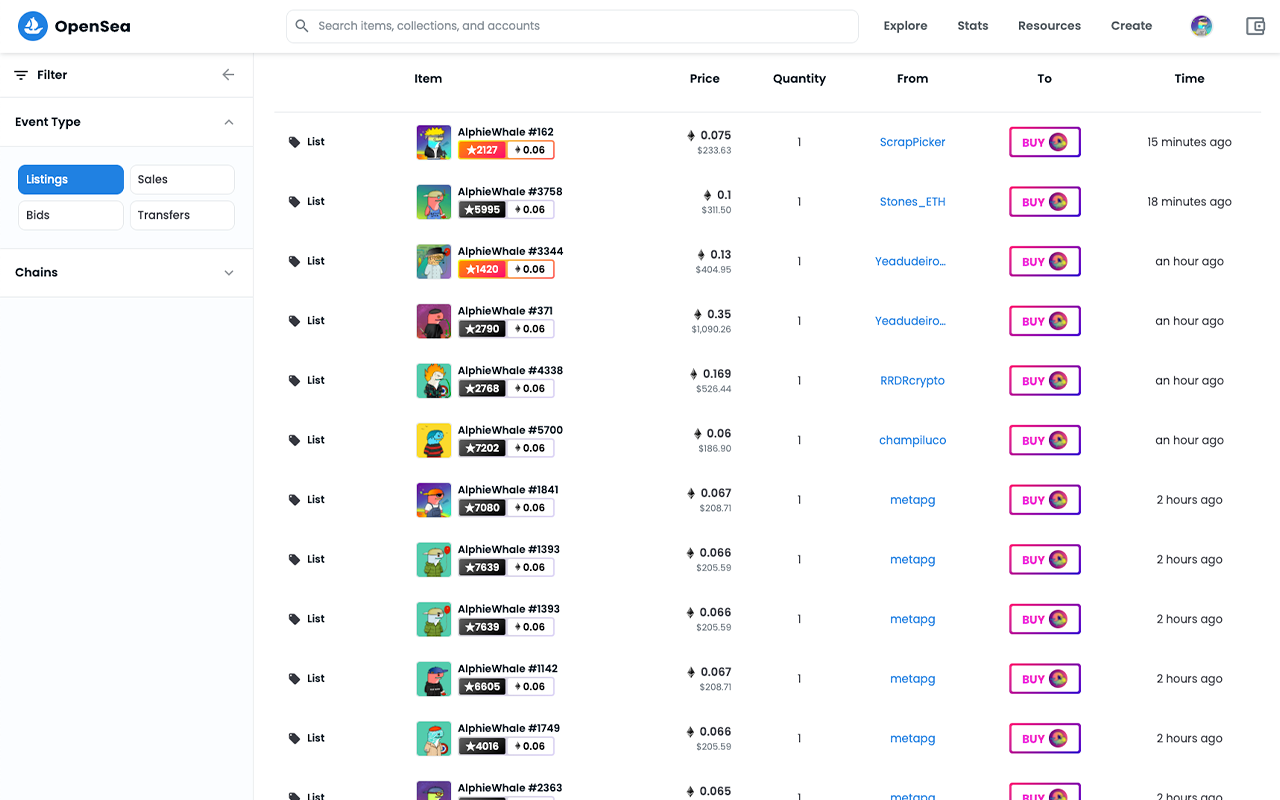1280x800 pixels.
Task: Click the AlphieWhale #3758 thumbnail
Action: tap(433, 201)
